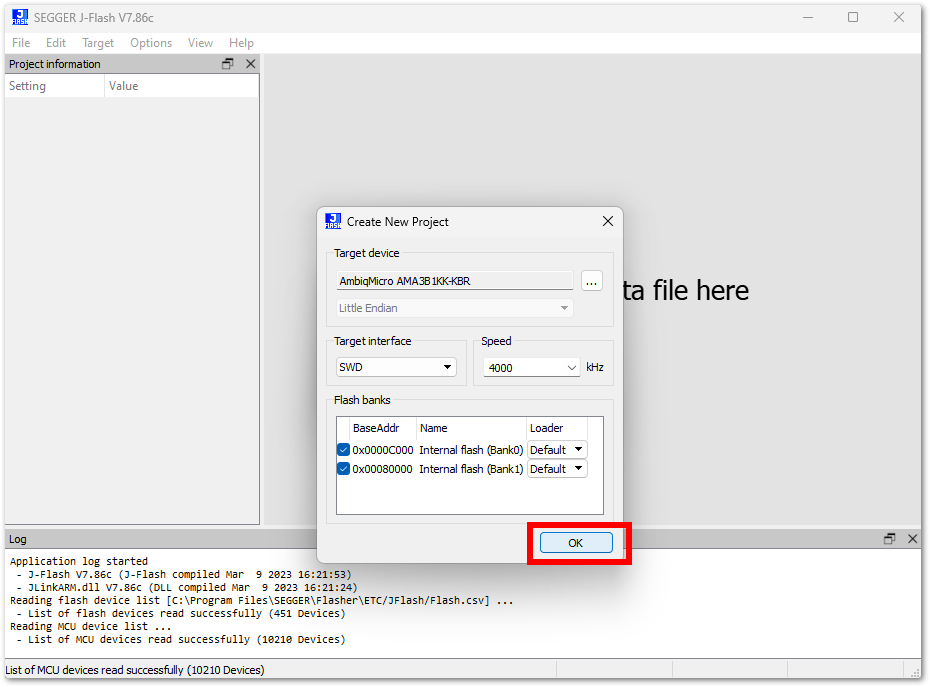Open the Help menu
This screenshot has width=930, height=687.
(x=241, y=43)
